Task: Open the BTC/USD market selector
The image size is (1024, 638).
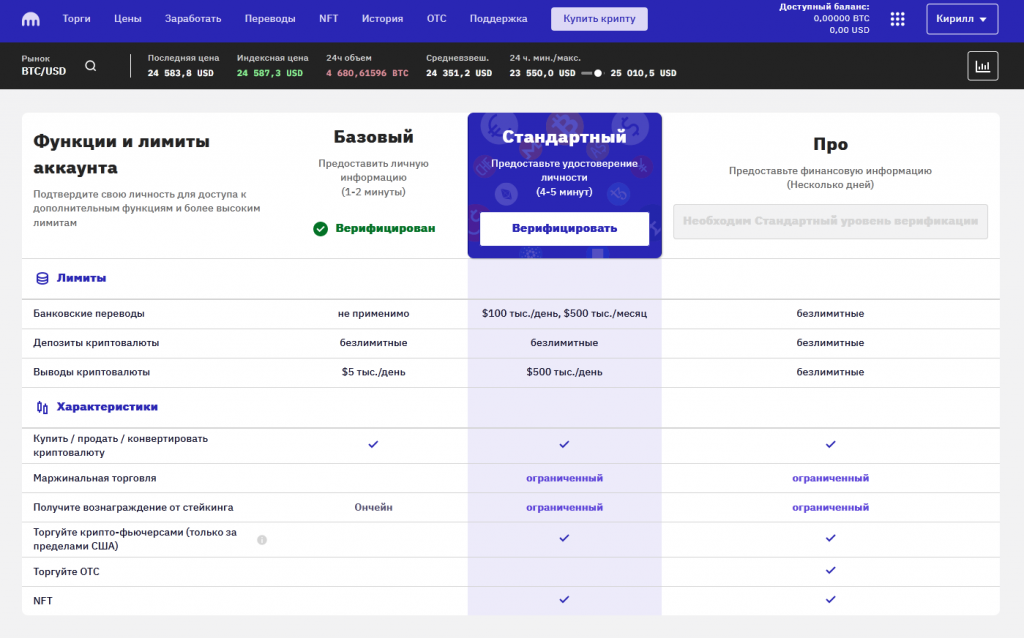Action: 44,66
